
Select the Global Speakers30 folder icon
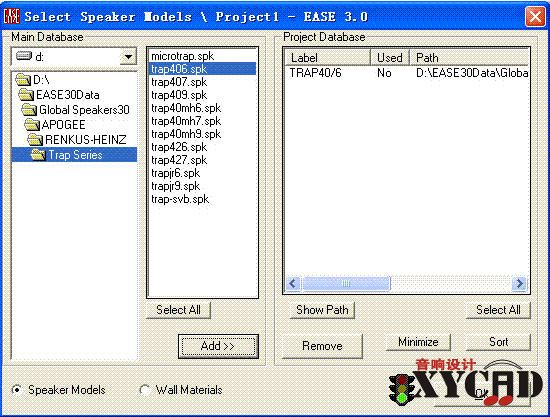(x=29, y=110)
